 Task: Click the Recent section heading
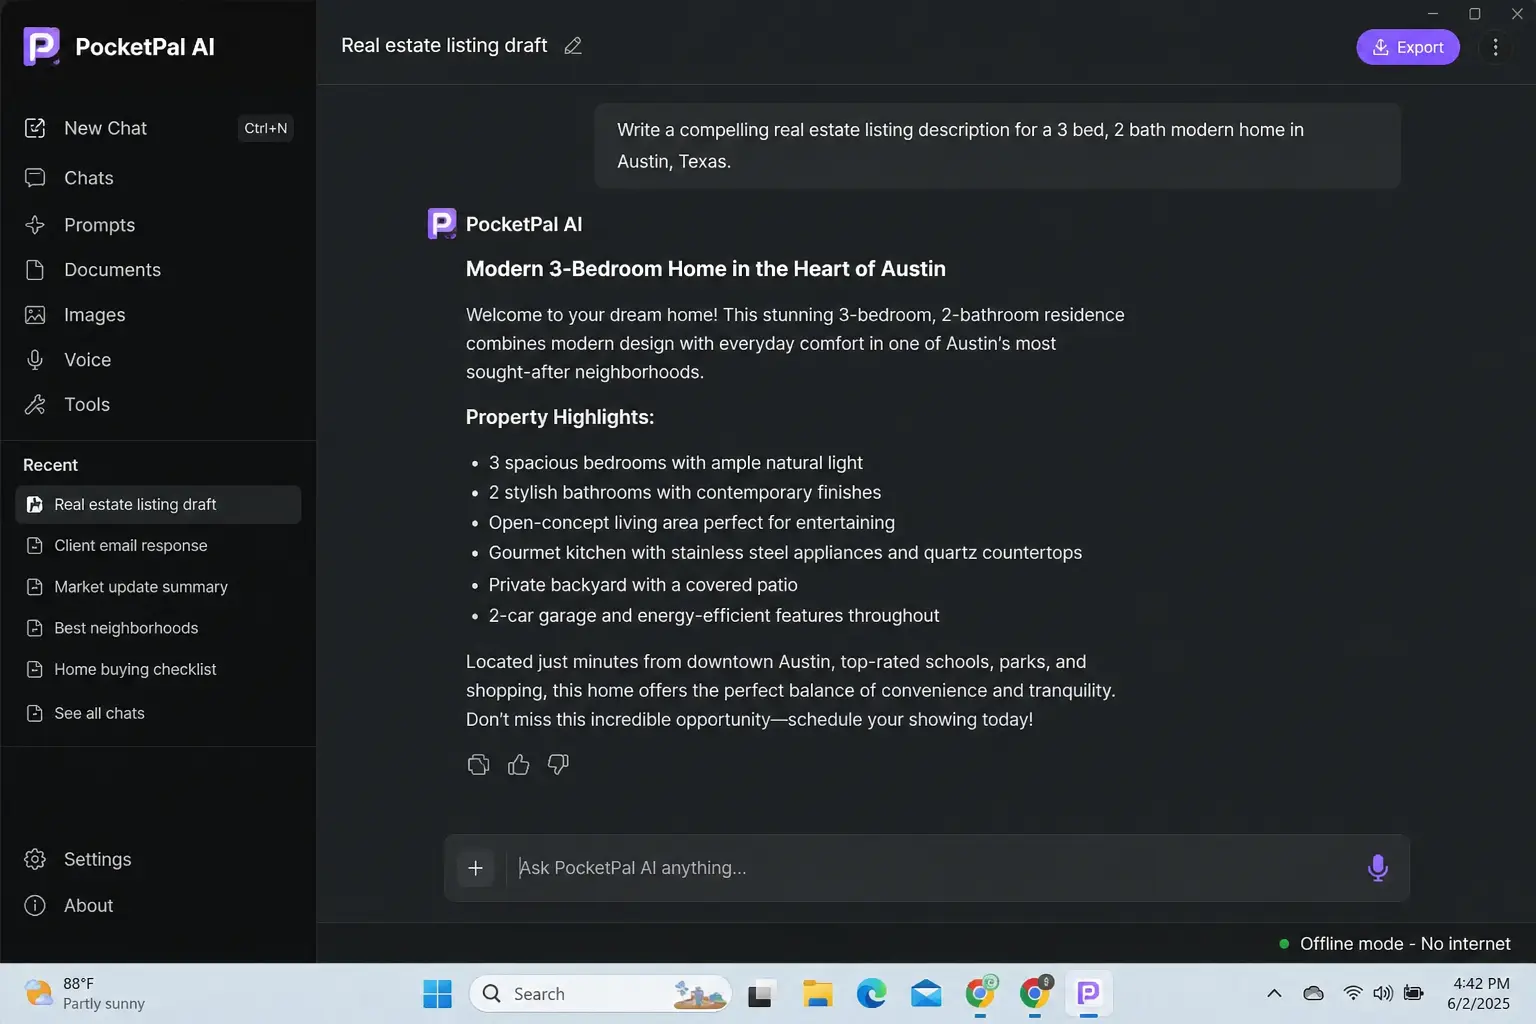pyautogui.click(x=50, y=465)
